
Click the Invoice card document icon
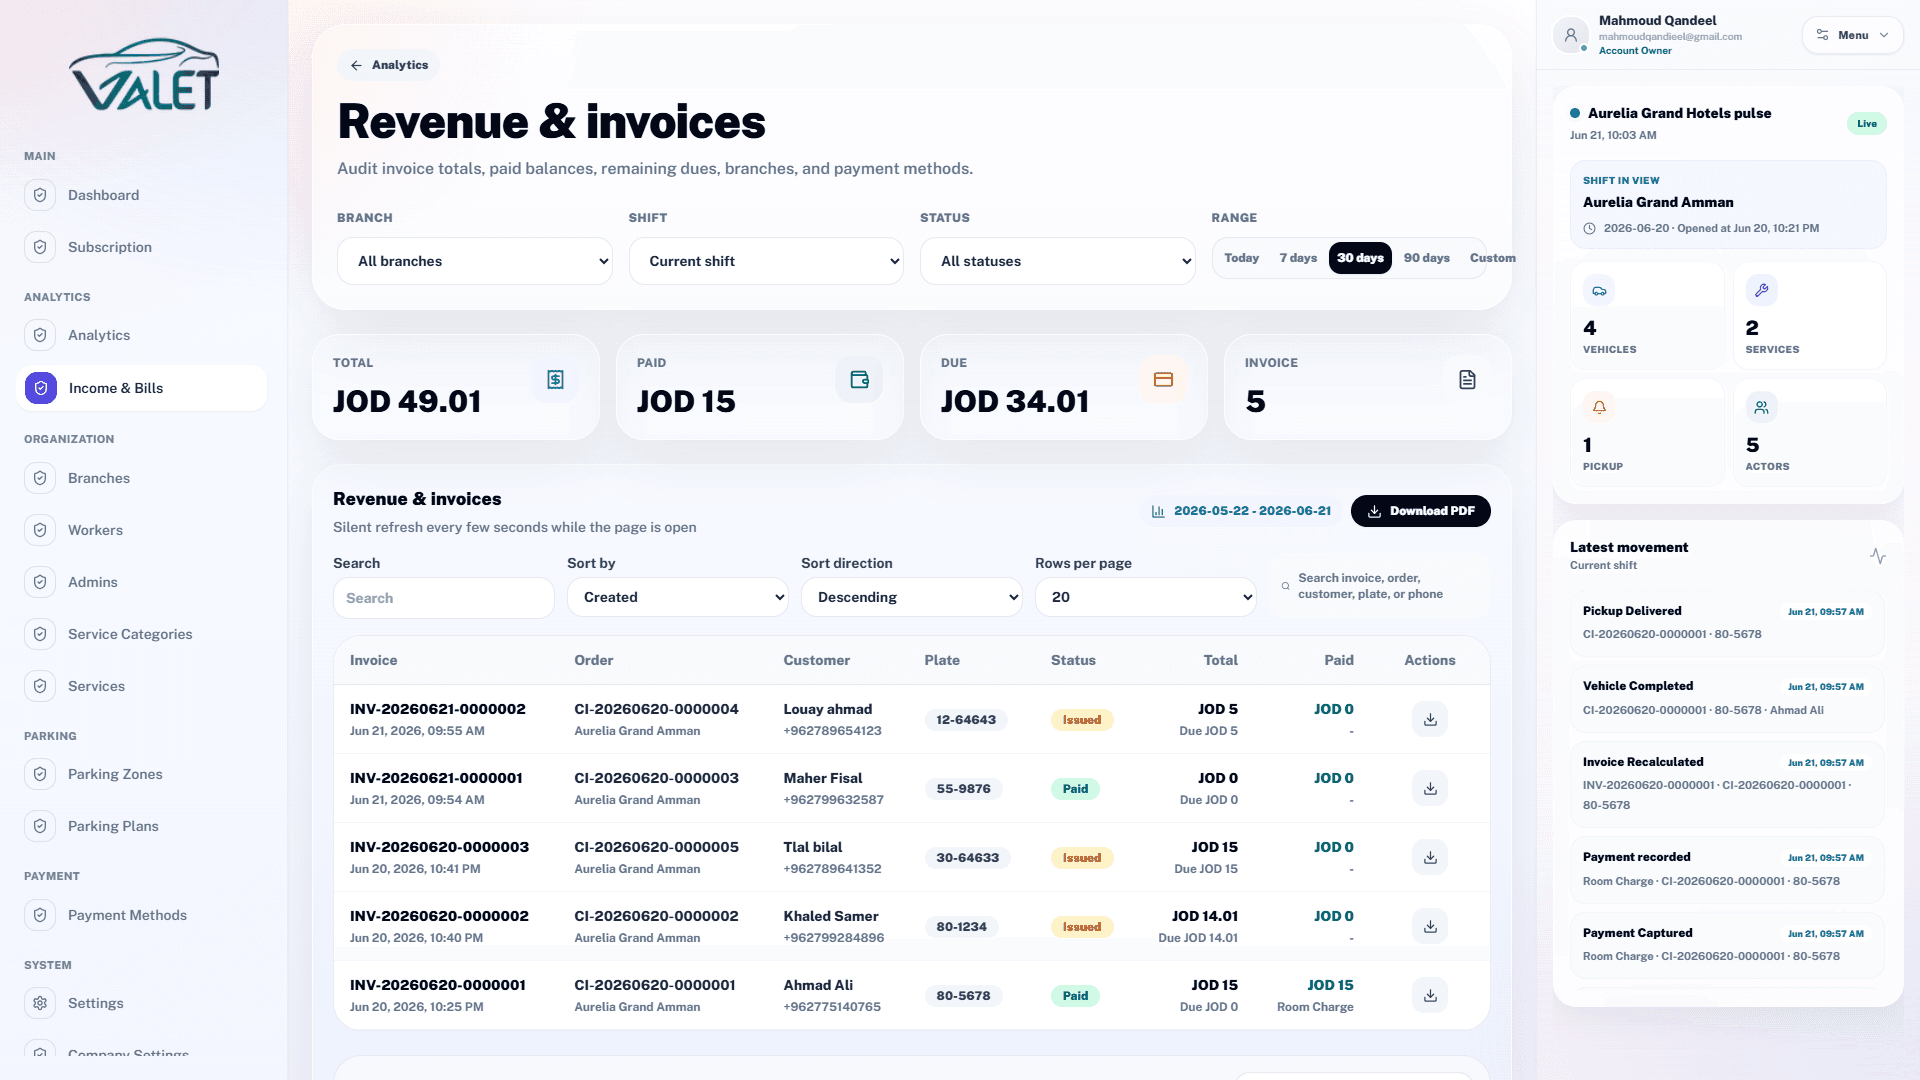coord(1467,379)
